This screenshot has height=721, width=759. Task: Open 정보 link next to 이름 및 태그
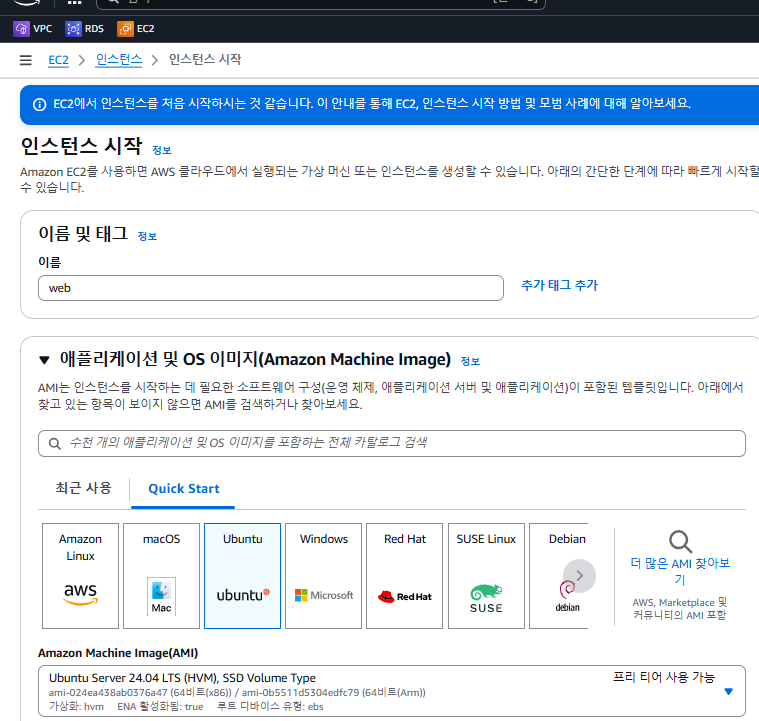click(x=147, y=236)
